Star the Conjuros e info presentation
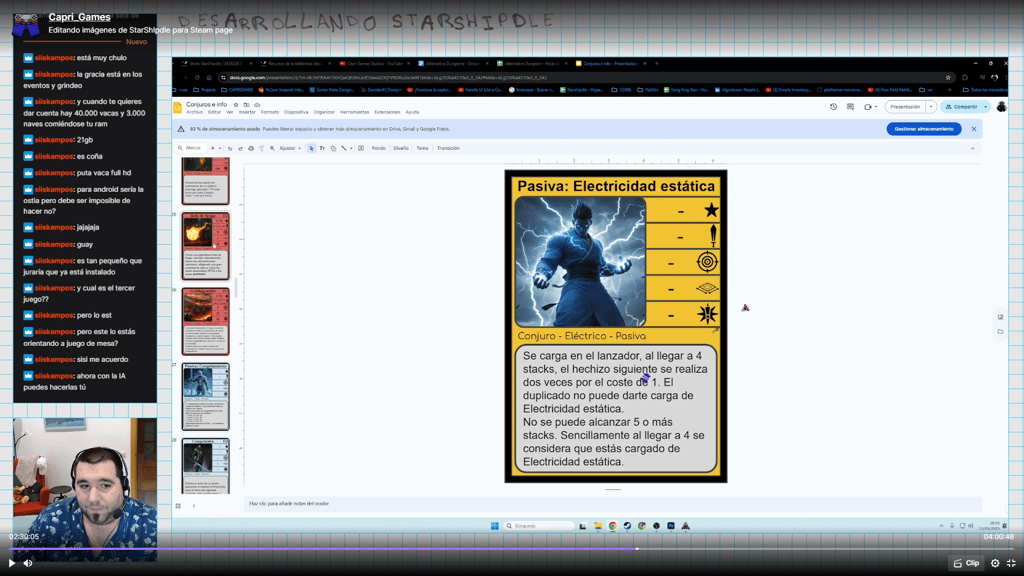1024x576 pixels. pyautogui.click(x=236, y=104)
